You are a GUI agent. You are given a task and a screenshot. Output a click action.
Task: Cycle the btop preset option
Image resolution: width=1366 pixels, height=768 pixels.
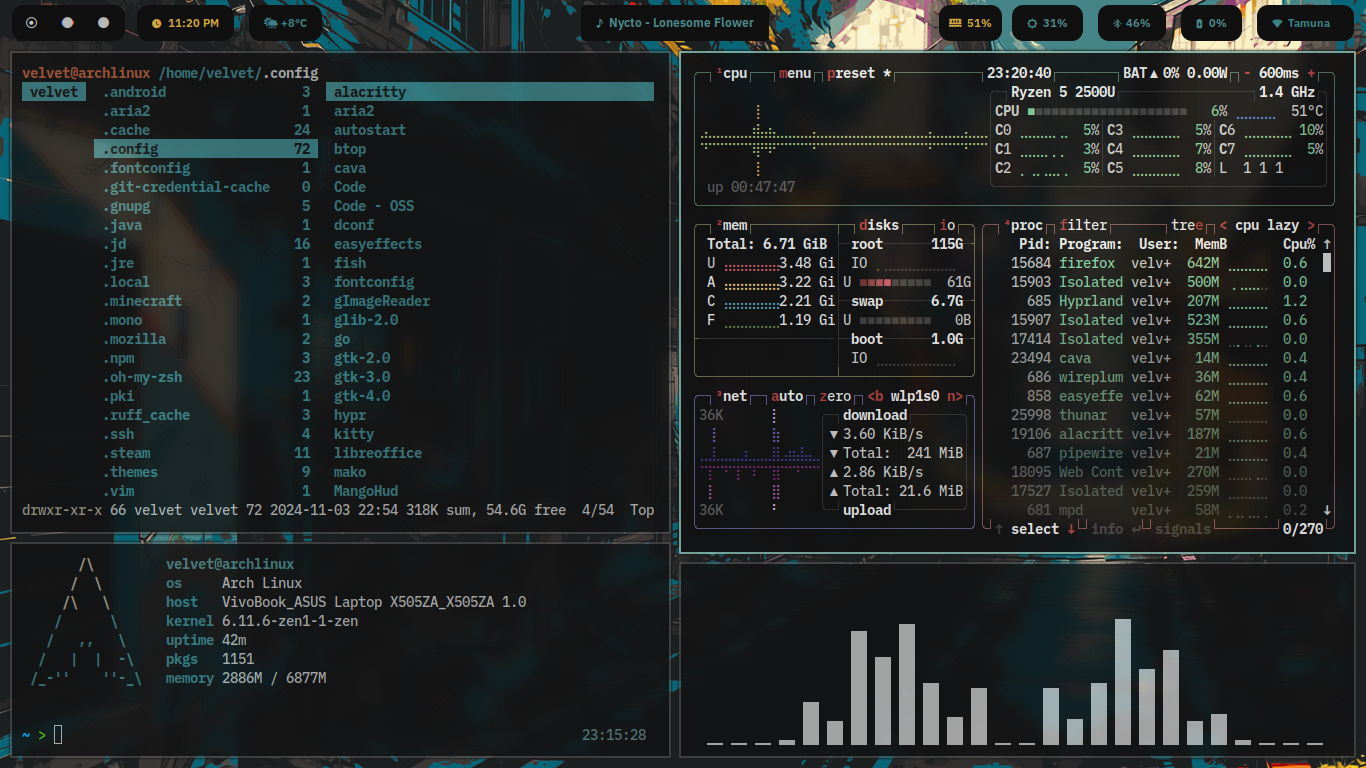pyautogui.click(x=850, y=73)
